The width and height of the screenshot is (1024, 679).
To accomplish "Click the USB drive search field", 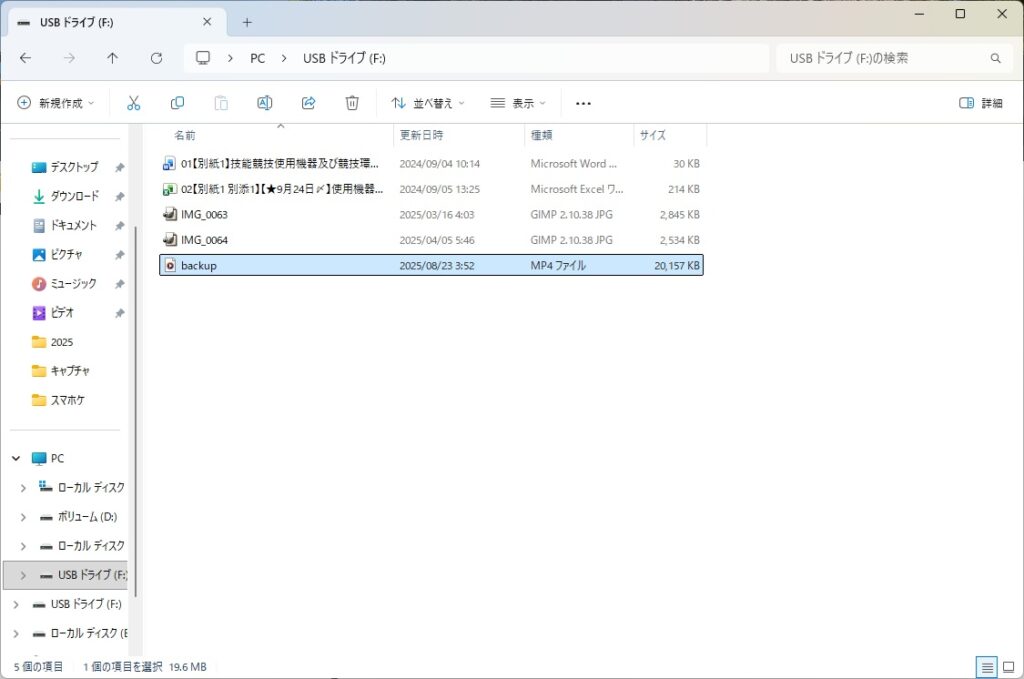I will tap(885, 58).
